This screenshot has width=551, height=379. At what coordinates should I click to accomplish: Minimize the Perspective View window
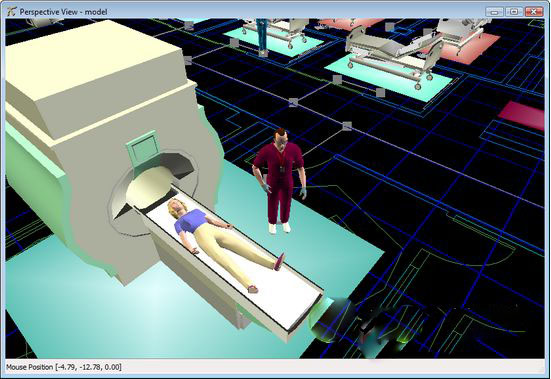click(494, 12)
